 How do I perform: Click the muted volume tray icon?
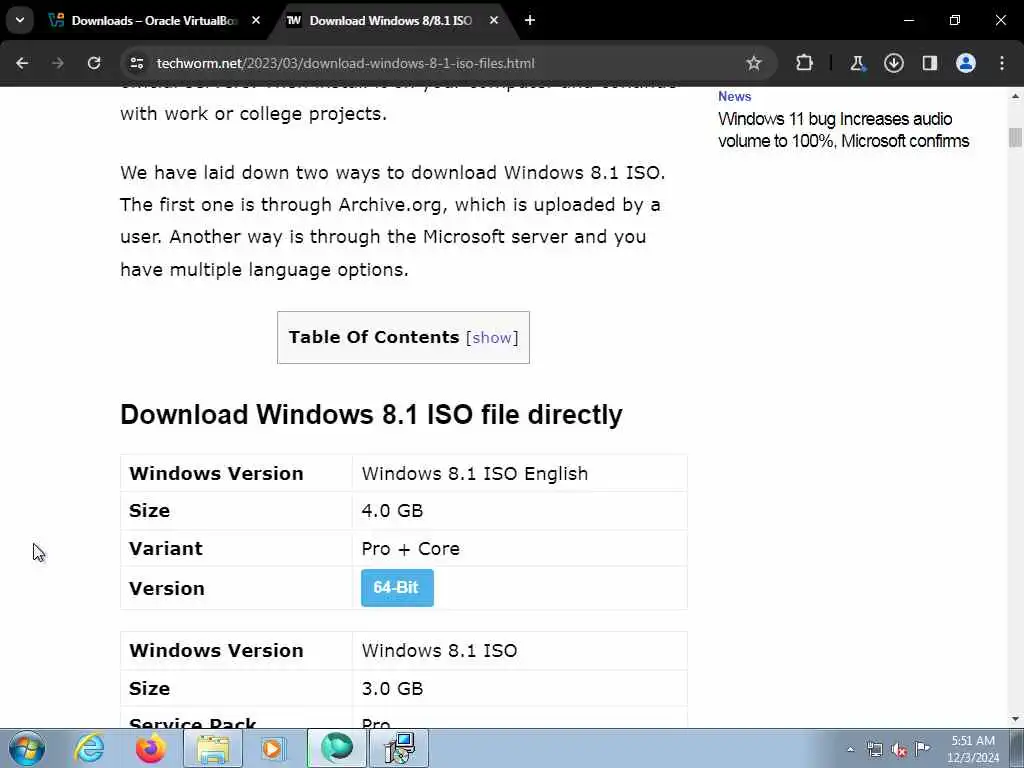(899, 750)
